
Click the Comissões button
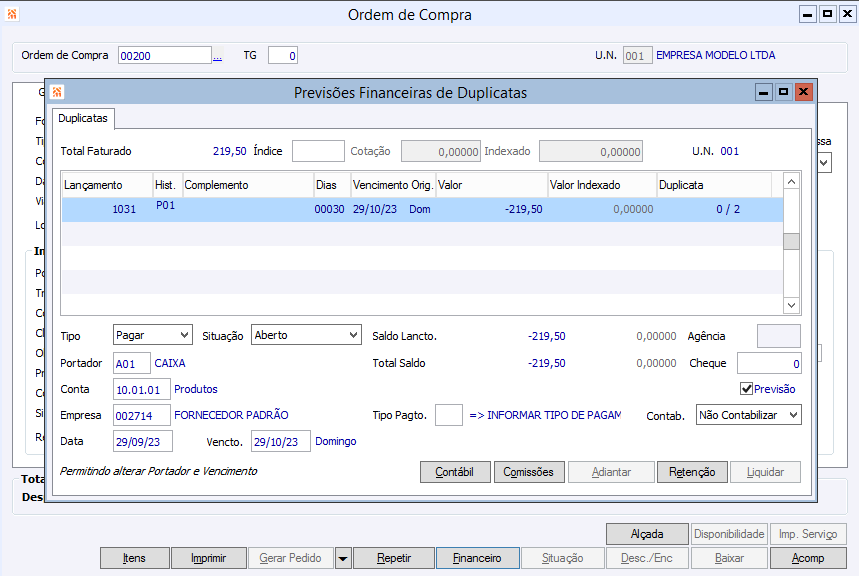tap(530, 472)
